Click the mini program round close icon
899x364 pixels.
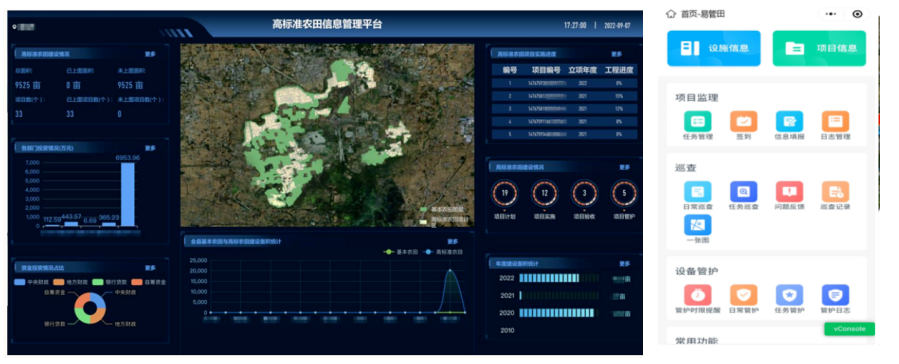point(857,14)
